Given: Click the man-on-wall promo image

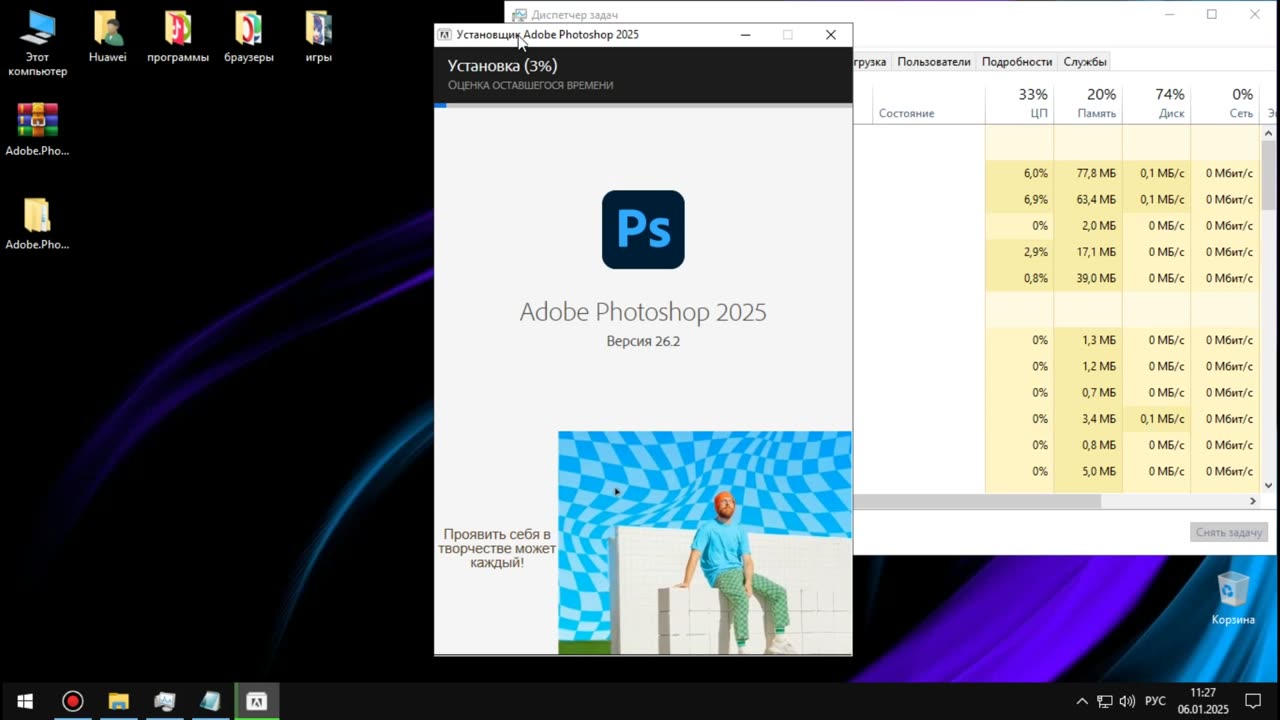Looking at the screenshot, I should point(705,543).
